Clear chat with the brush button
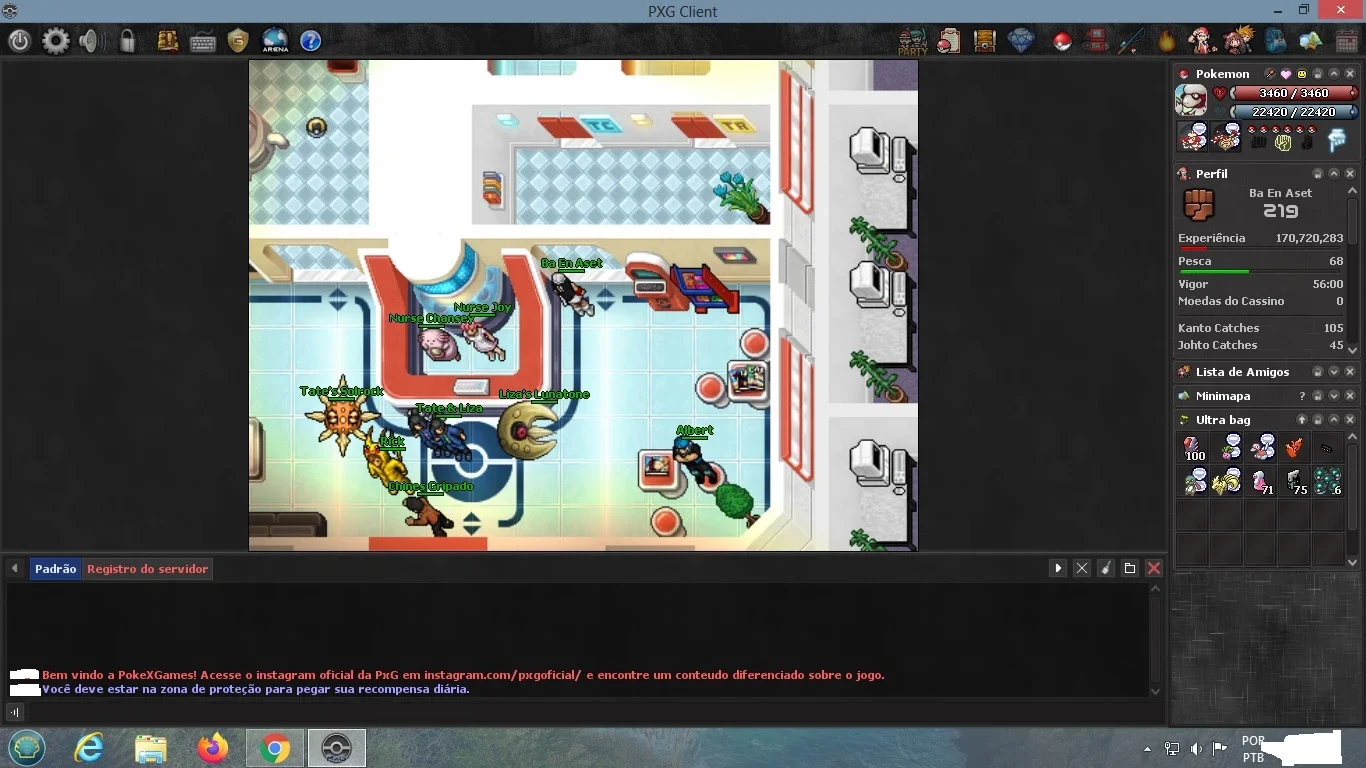 click(1106, 568)
